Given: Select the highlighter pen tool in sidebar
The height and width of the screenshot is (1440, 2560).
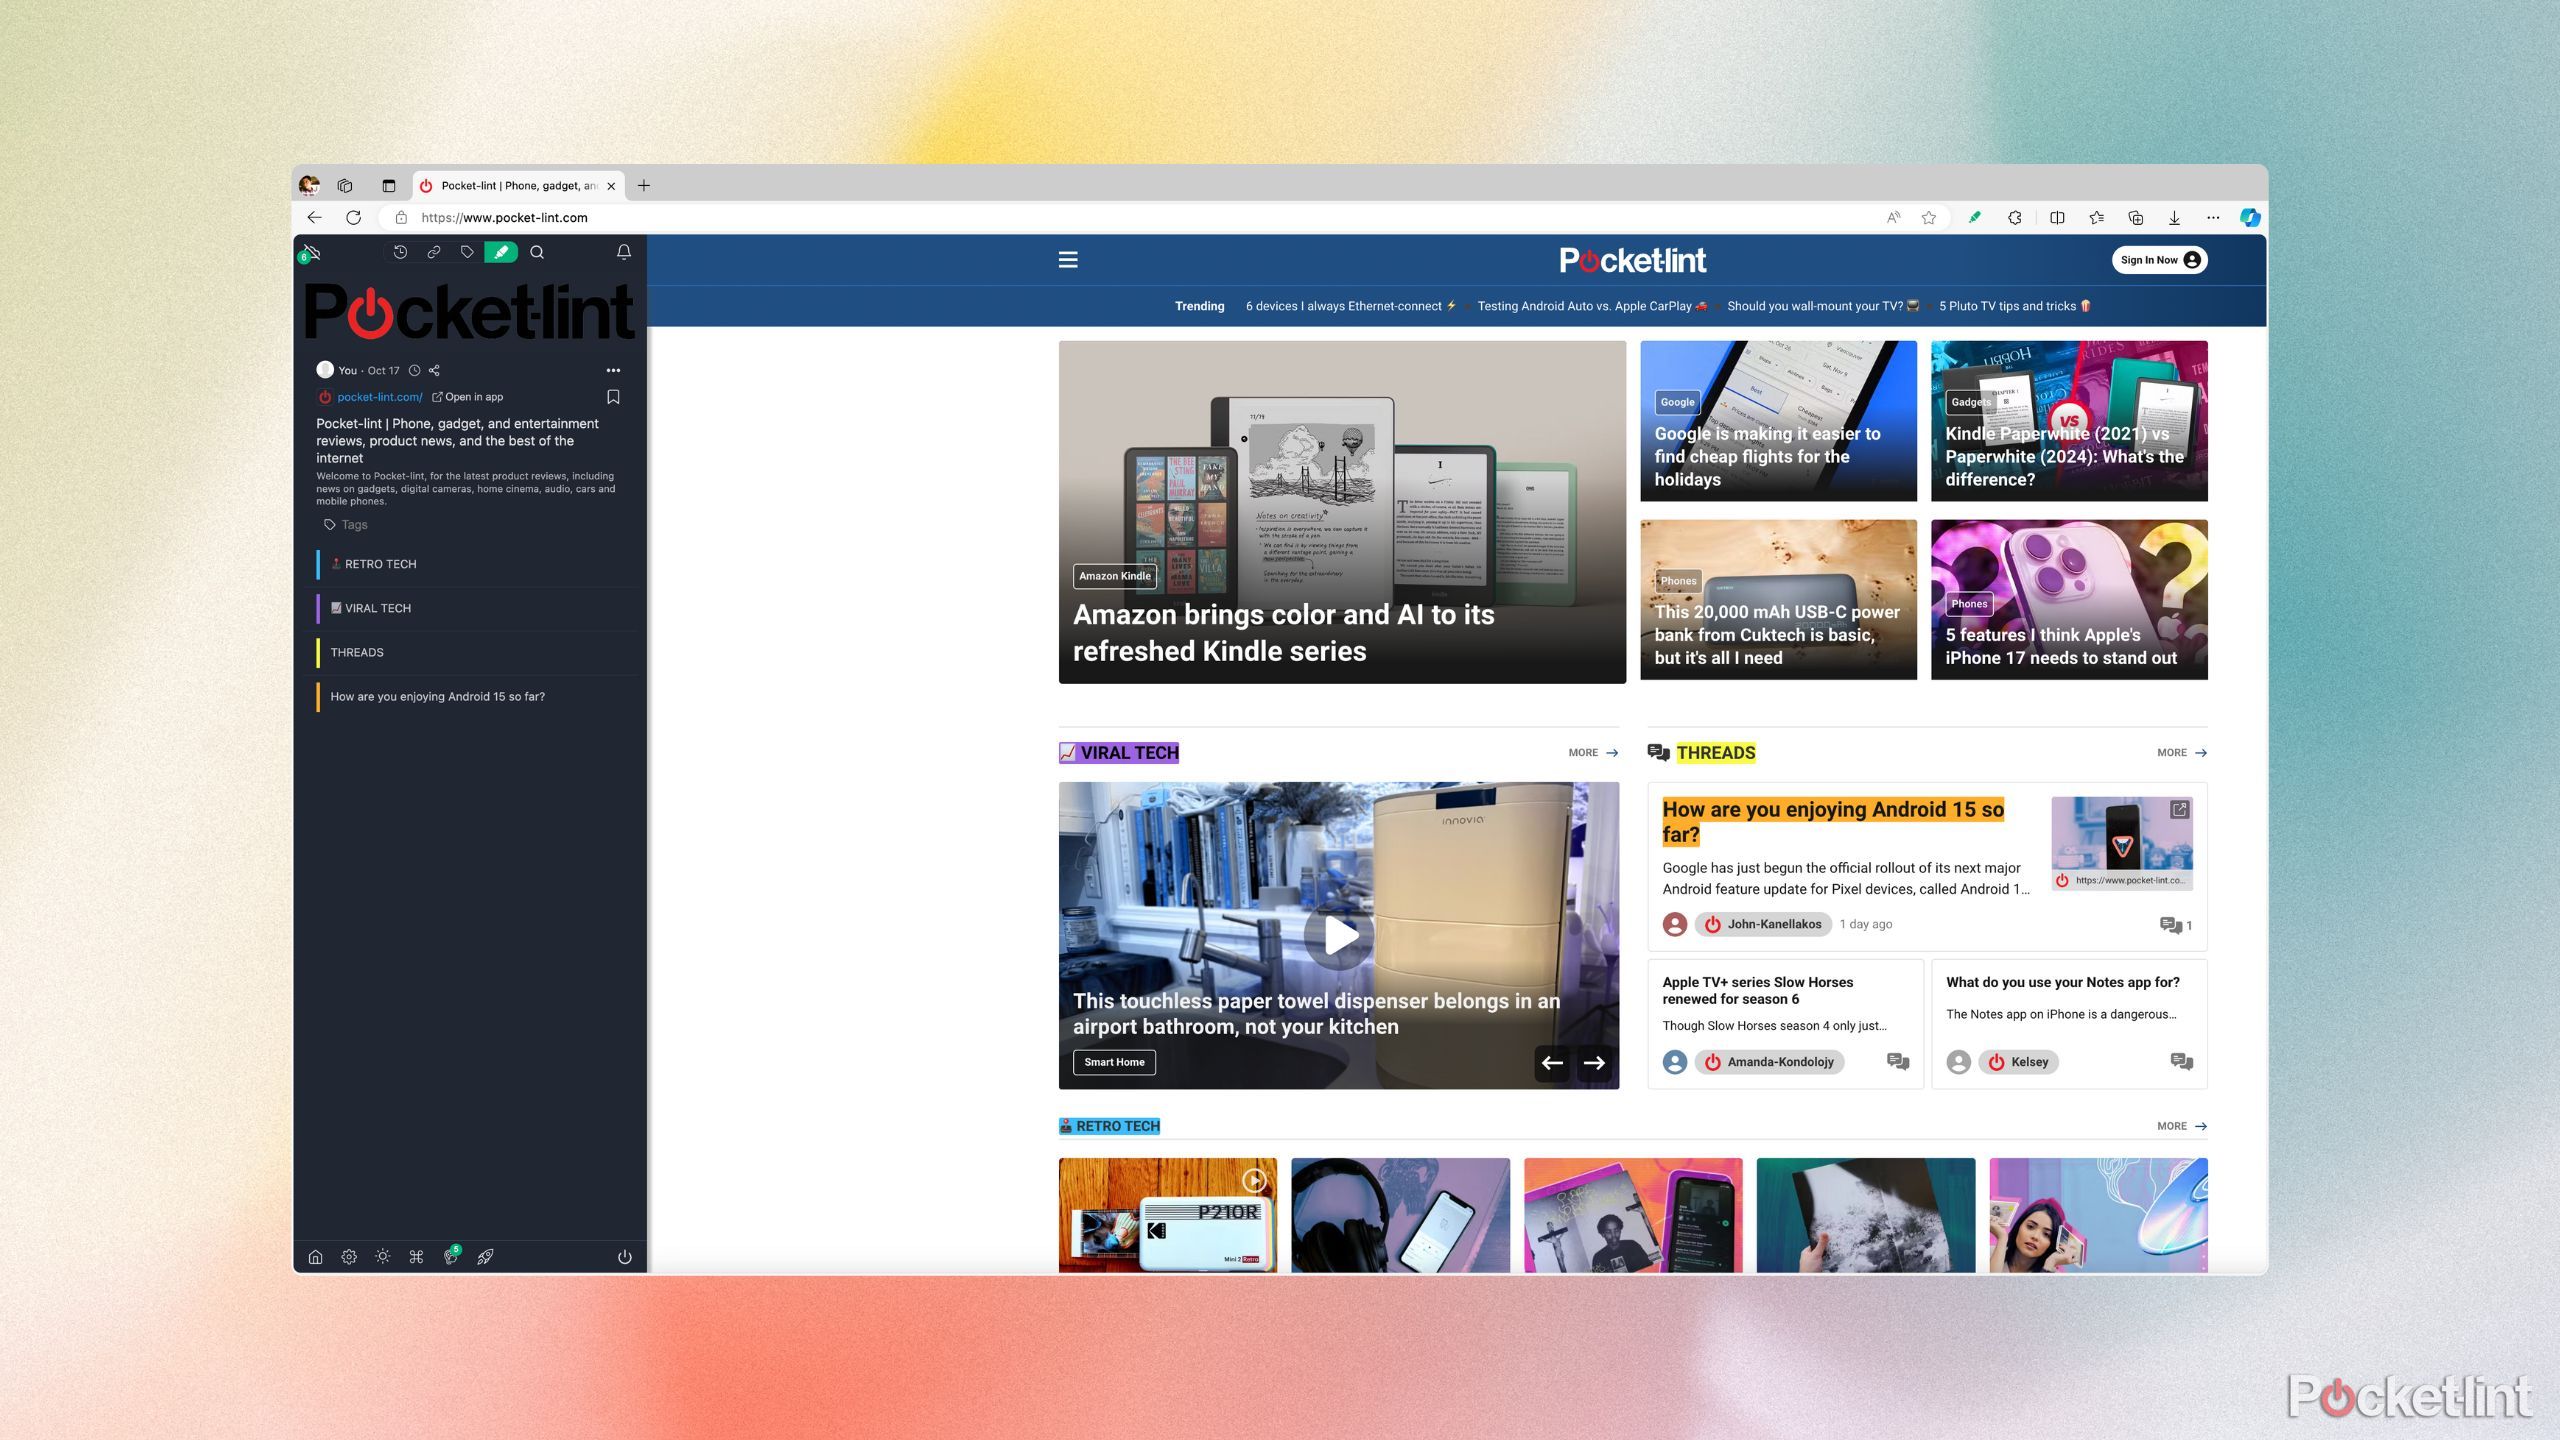Looking at the screenshot, I should click(x=501, y=252).
